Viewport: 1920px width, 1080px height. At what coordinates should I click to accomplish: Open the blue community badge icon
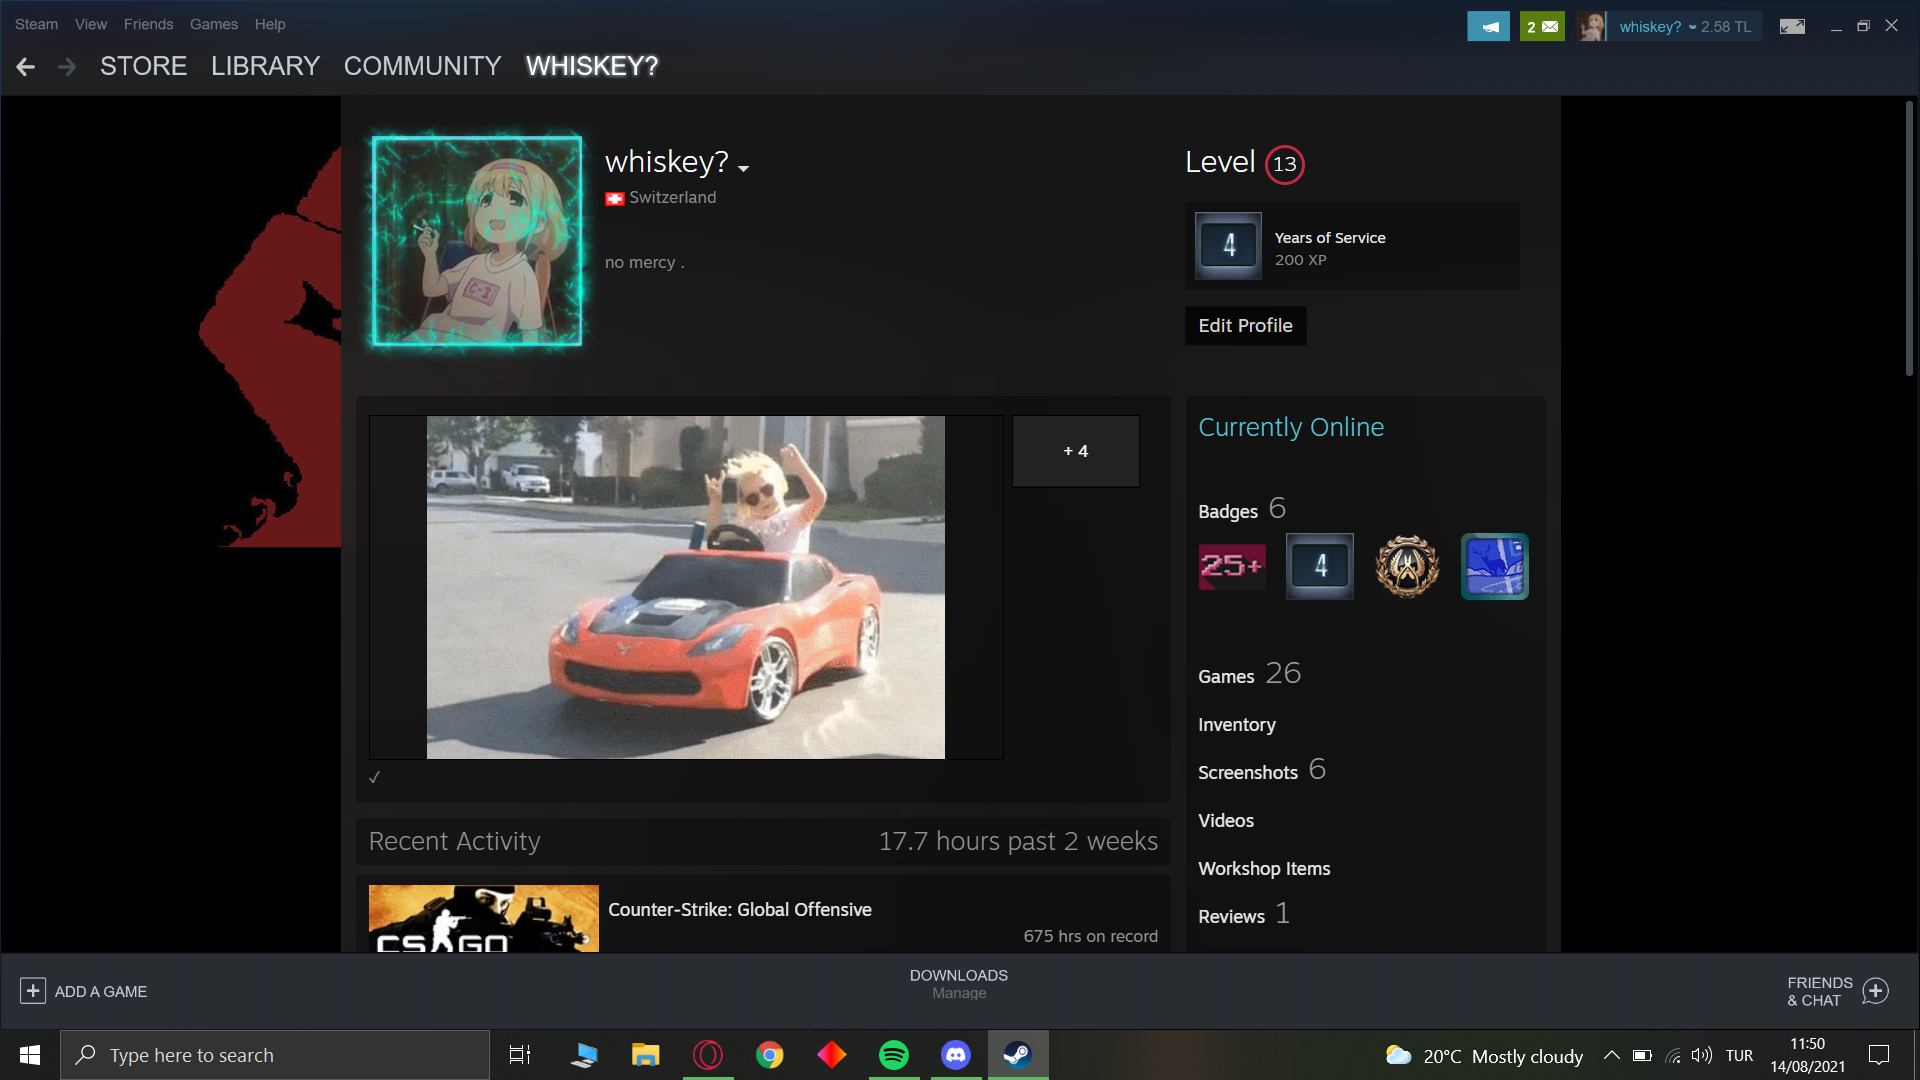[x=1494, y=566]
